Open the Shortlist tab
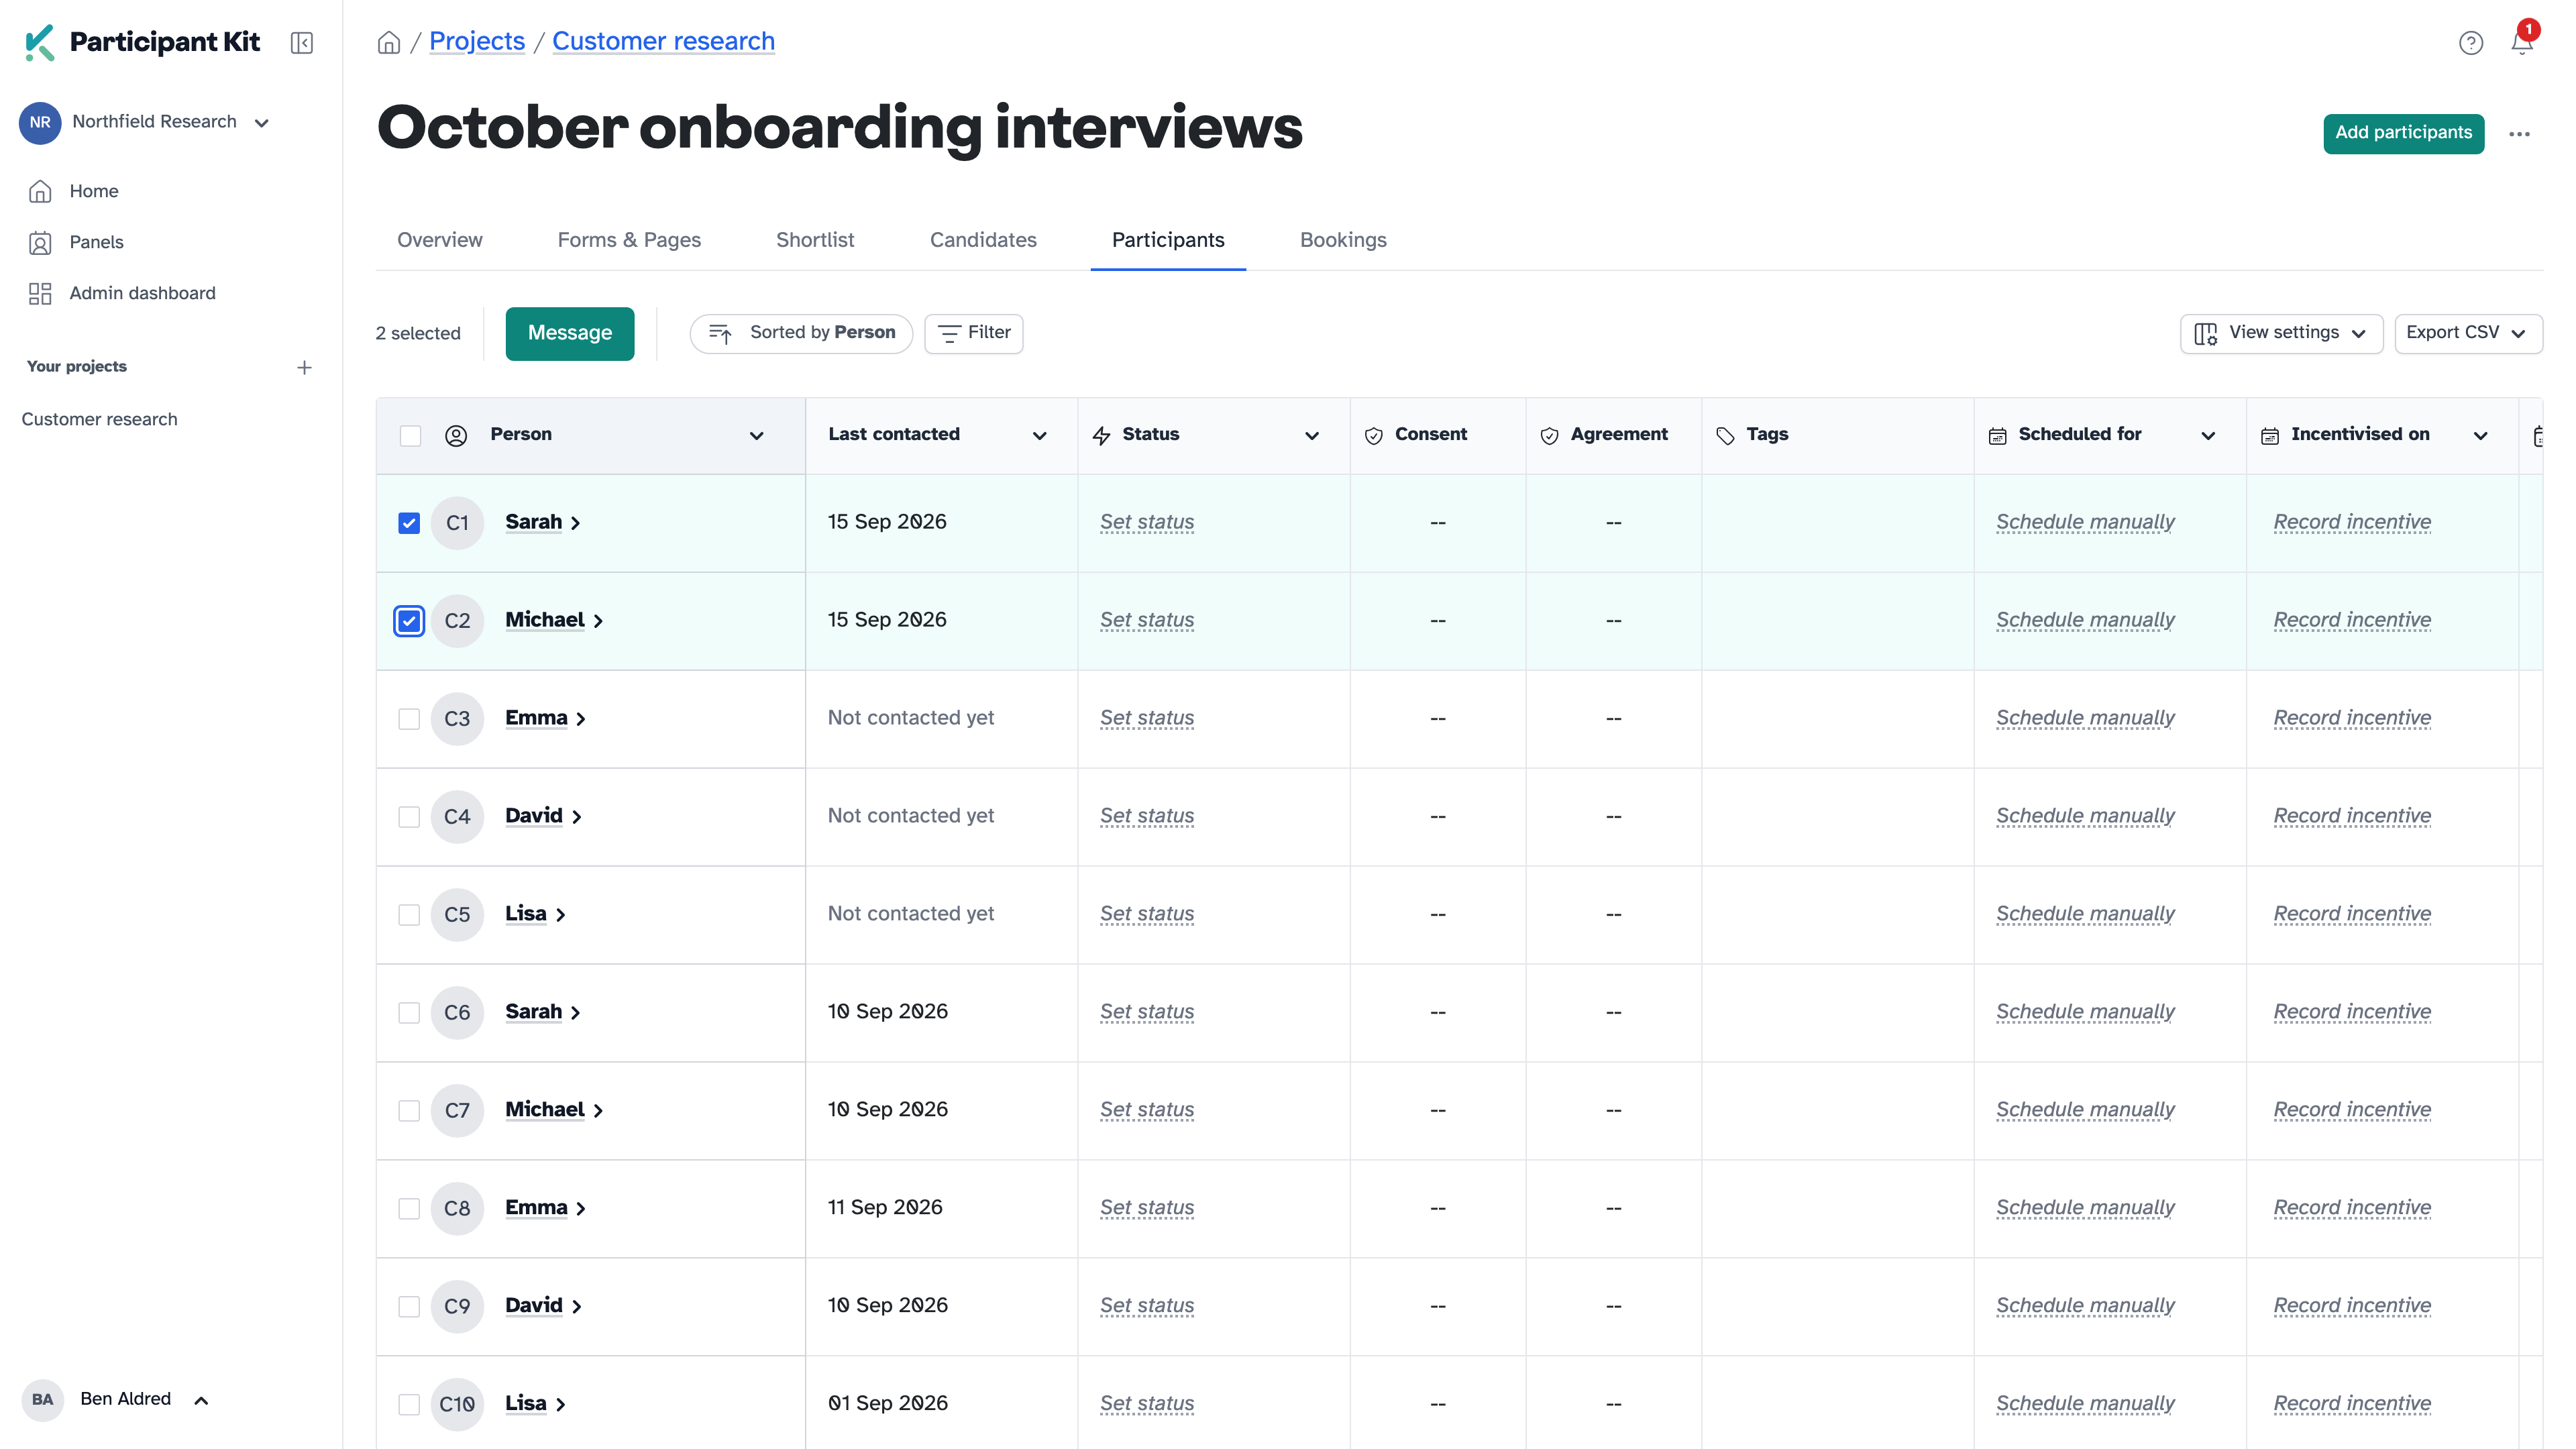Viewport: 2576px width, 1449px height. click(x=815, y=240)
